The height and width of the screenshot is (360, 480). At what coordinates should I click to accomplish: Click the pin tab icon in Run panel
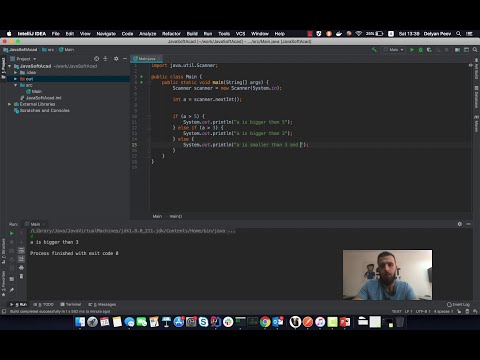coord(12,290)
